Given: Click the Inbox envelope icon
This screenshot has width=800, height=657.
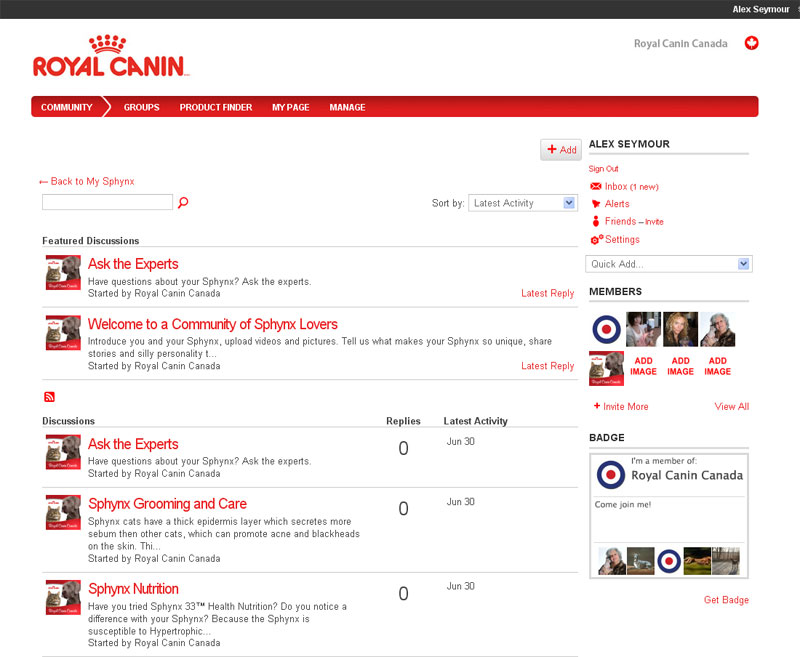Looking at the screenshot, I should [x=596, y=187].
